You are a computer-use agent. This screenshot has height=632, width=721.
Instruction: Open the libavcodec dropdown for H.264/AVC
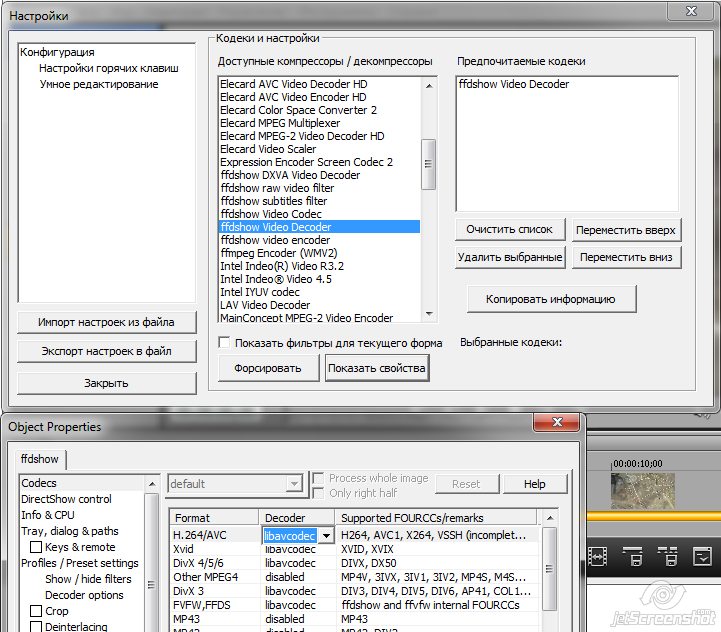pyautogui.click(x=326, y=535)
